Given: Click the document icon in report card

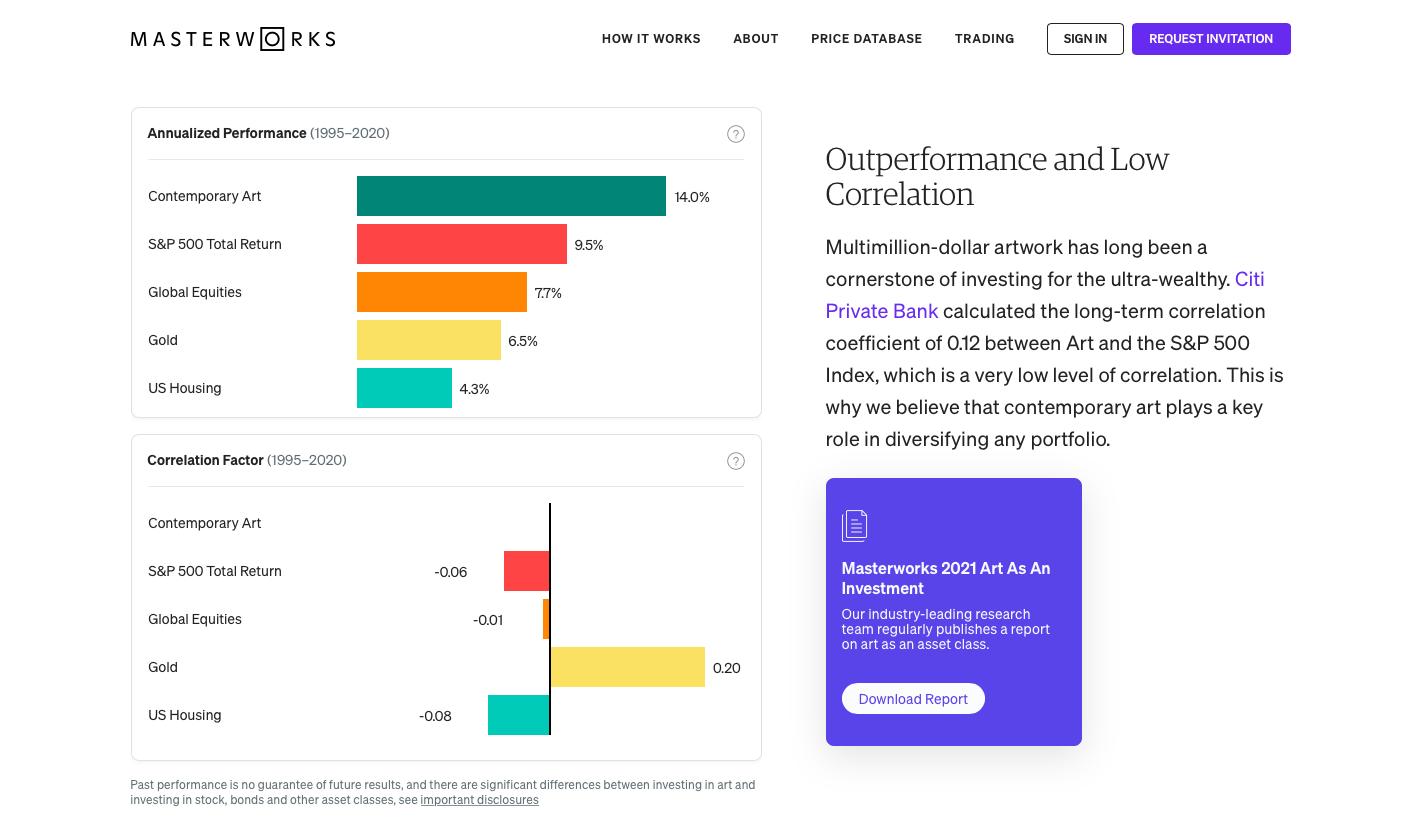Looking at the screenshot, I should 855,526.
